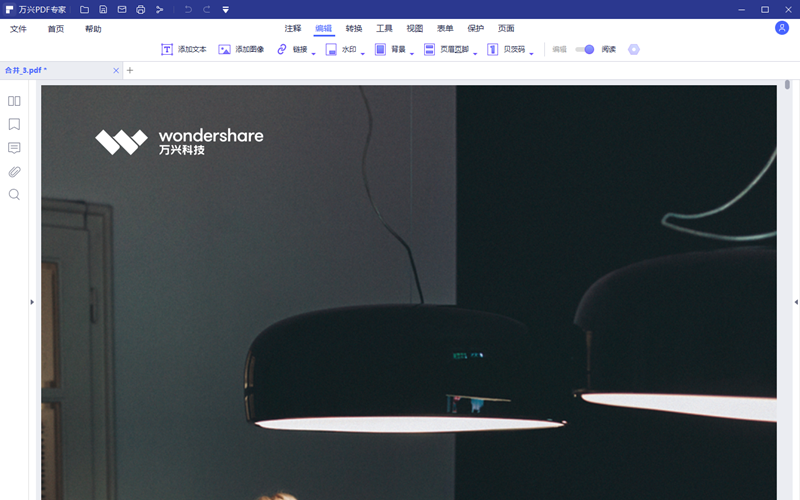
Task: Close the 合并_3.pdf document tab
Action: click(x=116, y=71)
